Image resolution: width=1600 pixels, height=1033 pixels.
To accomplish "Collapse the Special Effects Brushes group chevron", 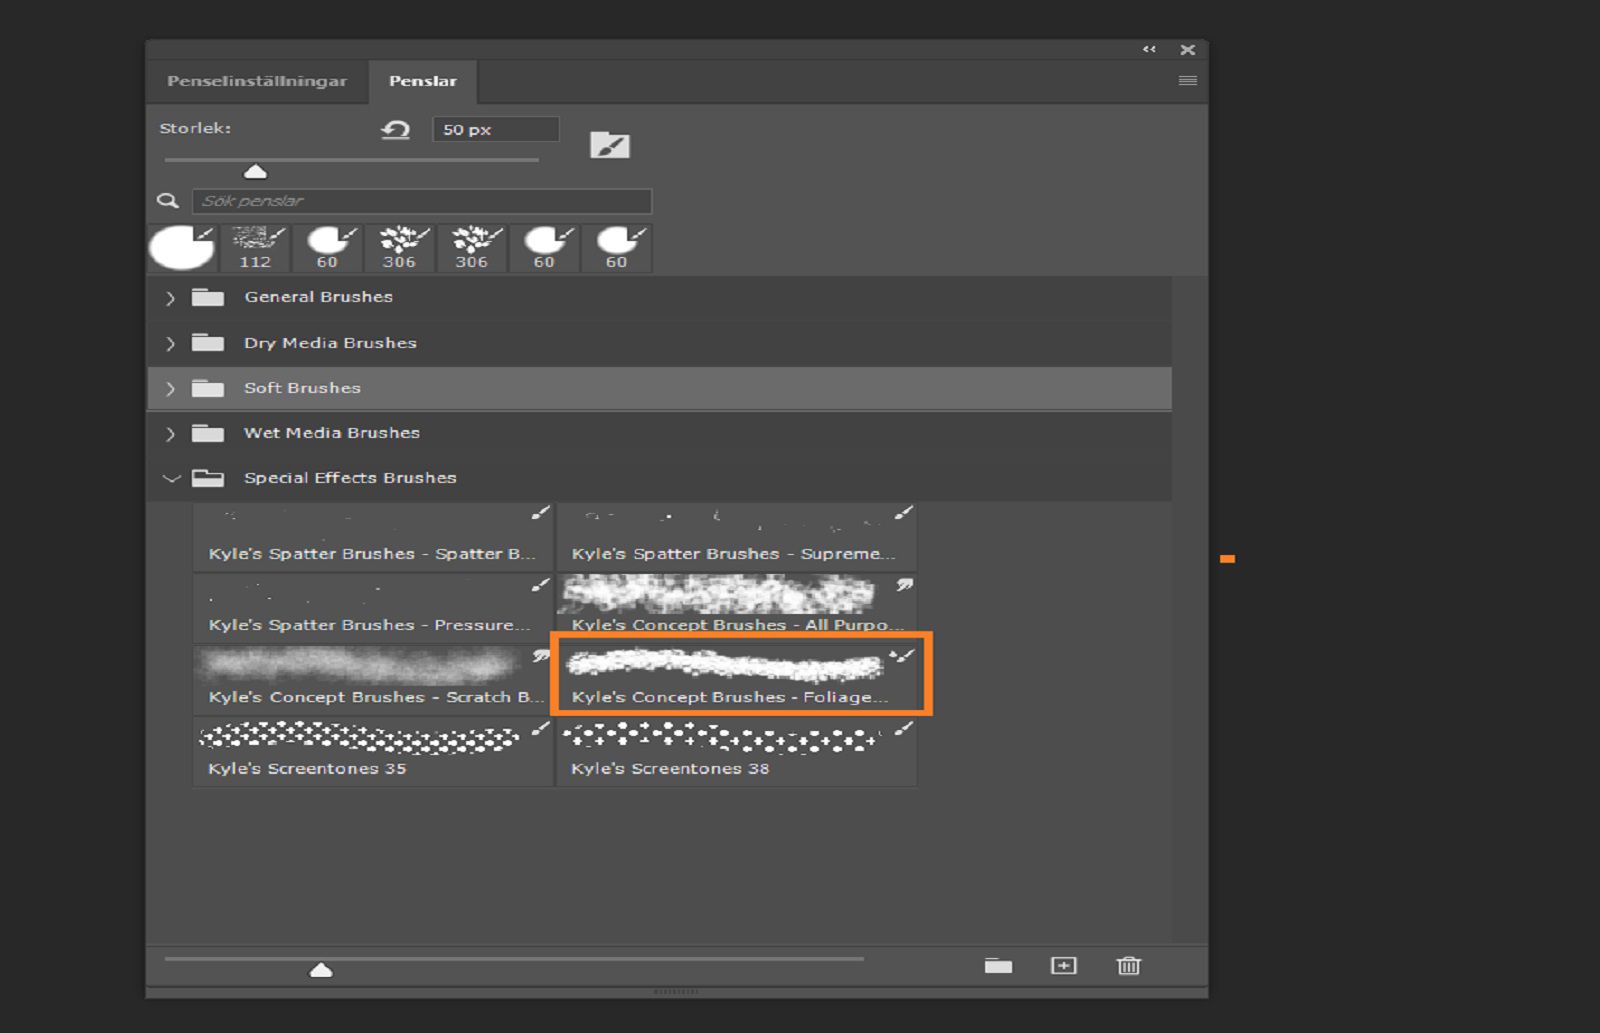I will (171, 479).
